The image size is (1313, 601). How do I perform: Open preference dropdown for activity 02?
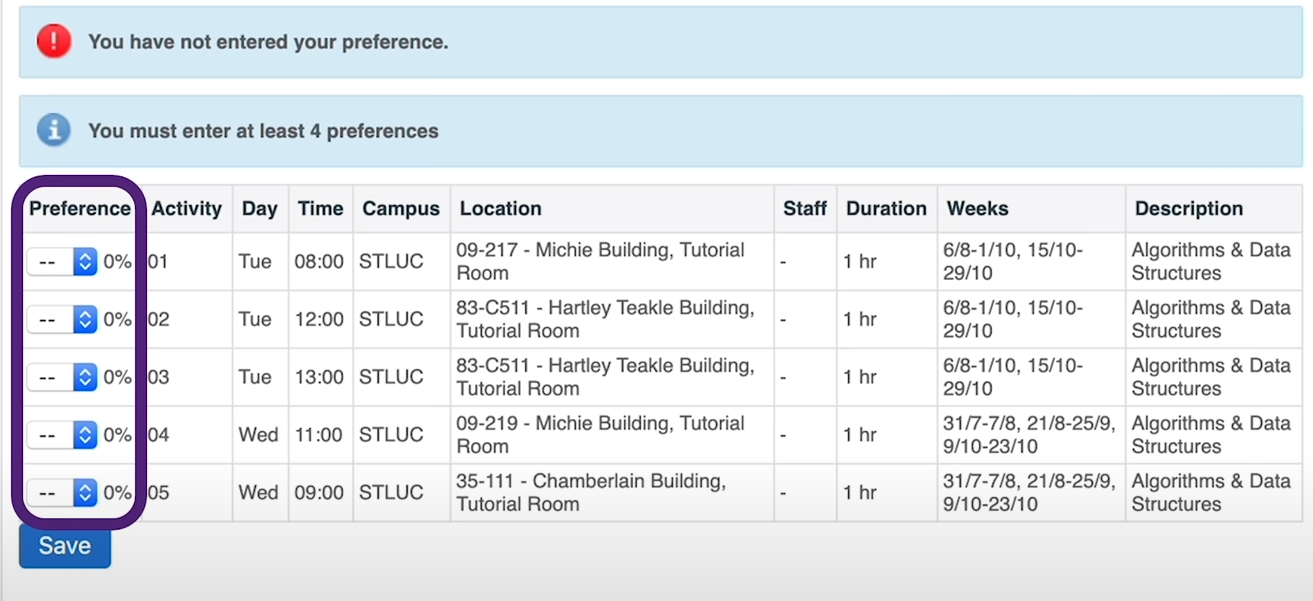pyautogui.click(x=62, y=320)
